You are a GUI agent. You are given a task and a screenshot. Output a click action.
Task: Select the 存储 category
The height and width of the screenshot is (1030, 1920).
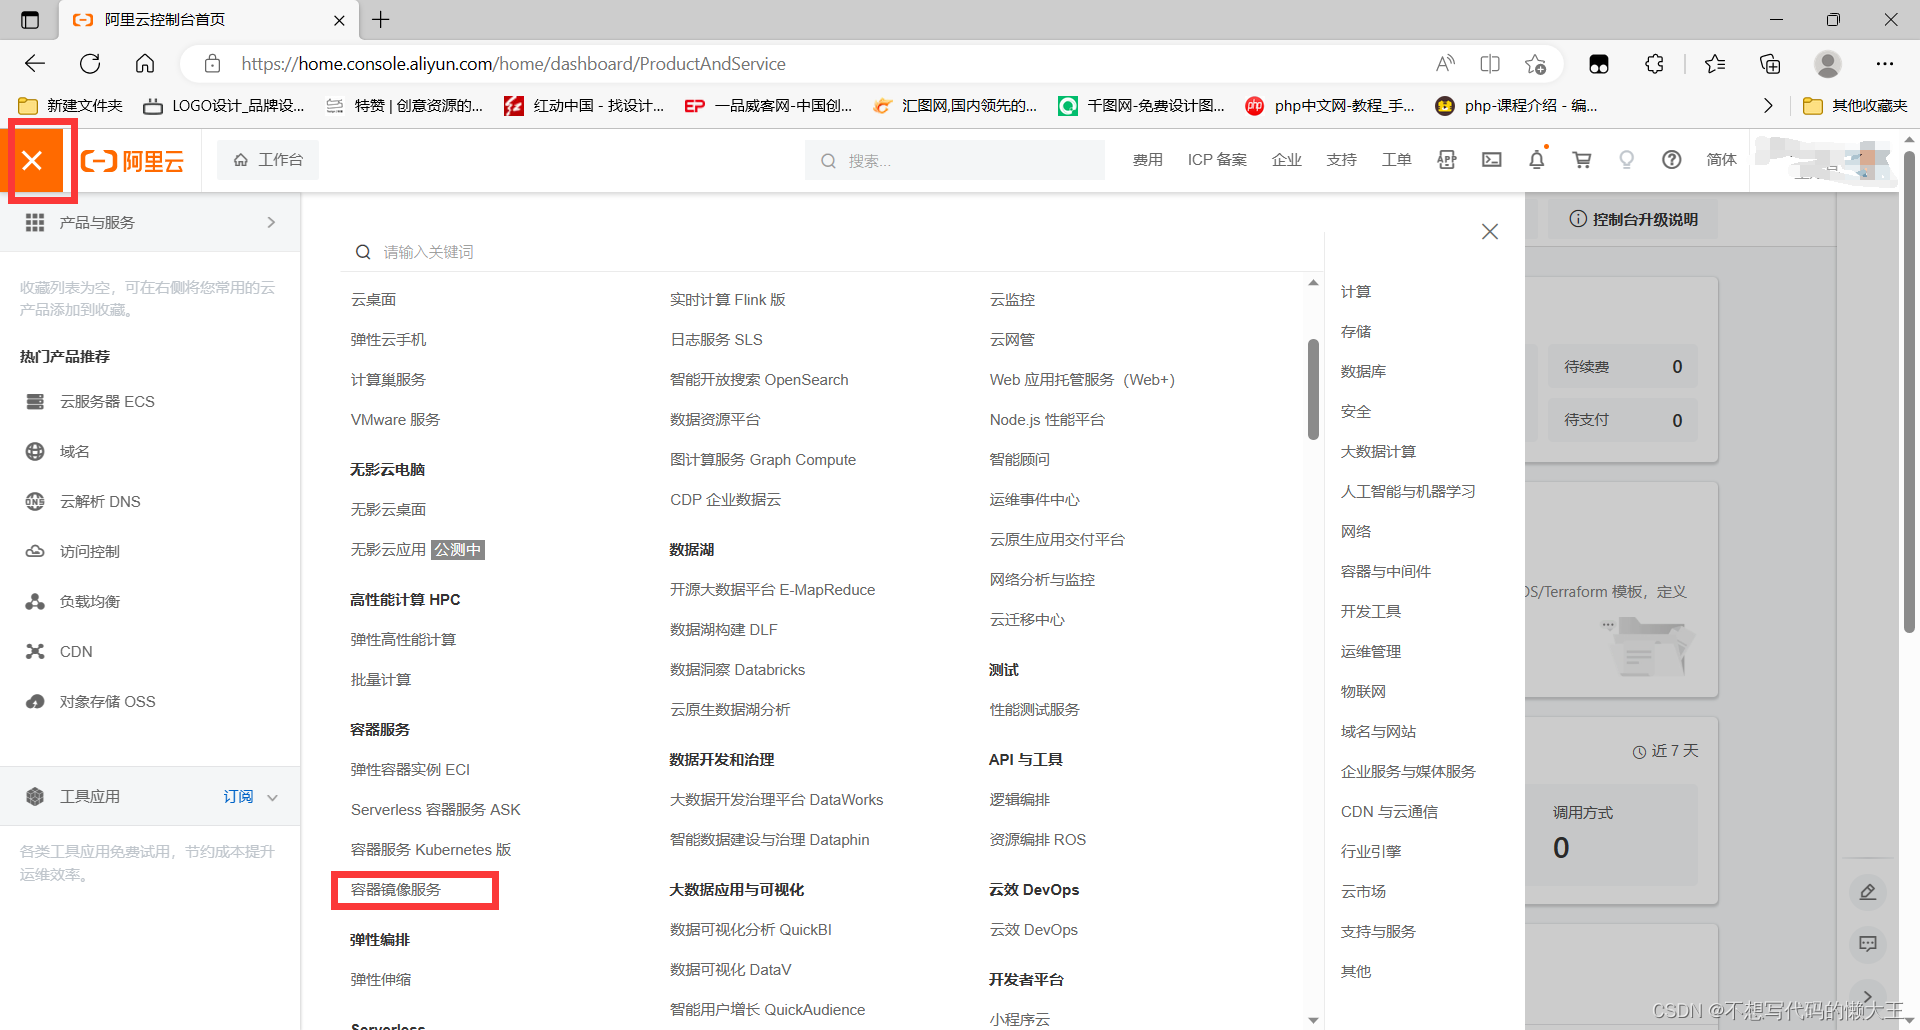(1356, 331)
